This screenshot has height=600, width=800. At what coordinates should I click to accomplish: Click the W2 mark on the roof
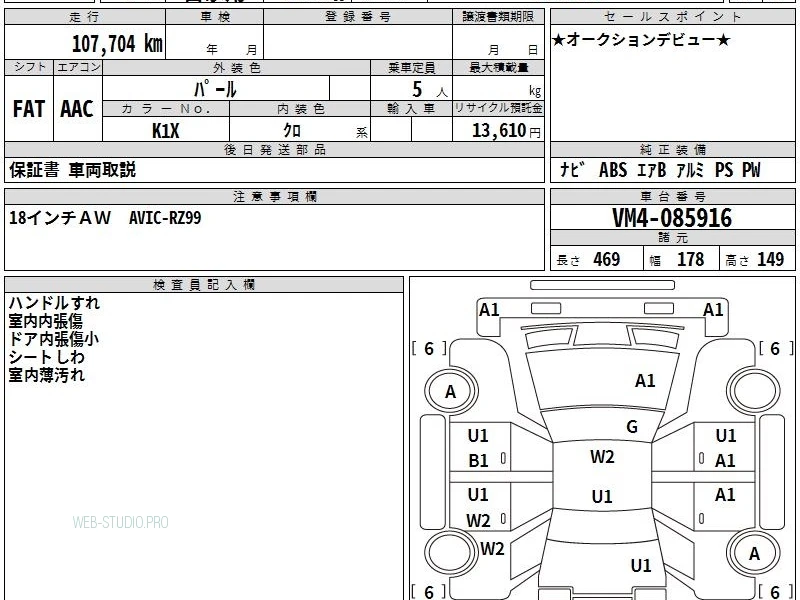tap(602, 456)
